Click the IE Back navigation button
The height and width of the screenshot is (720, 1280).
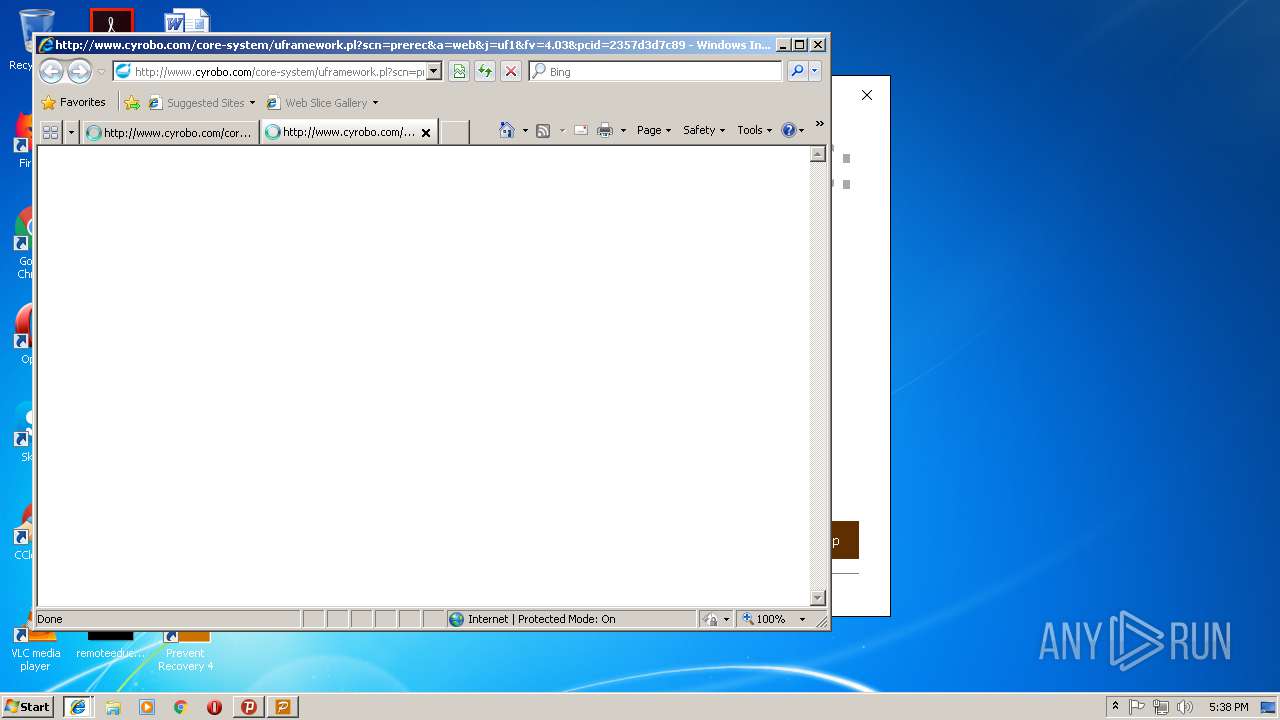pos(51,71)
